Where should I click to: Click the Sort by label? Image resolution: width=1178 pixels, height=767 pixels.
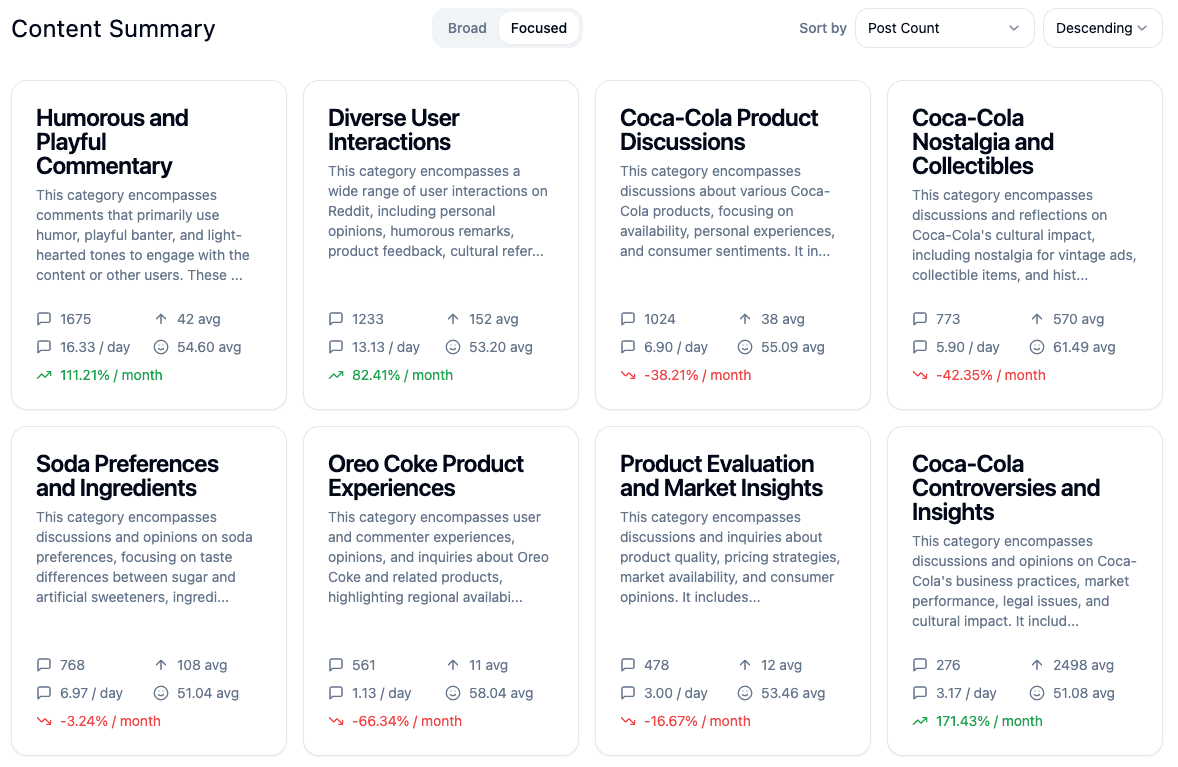pos(823,28)
